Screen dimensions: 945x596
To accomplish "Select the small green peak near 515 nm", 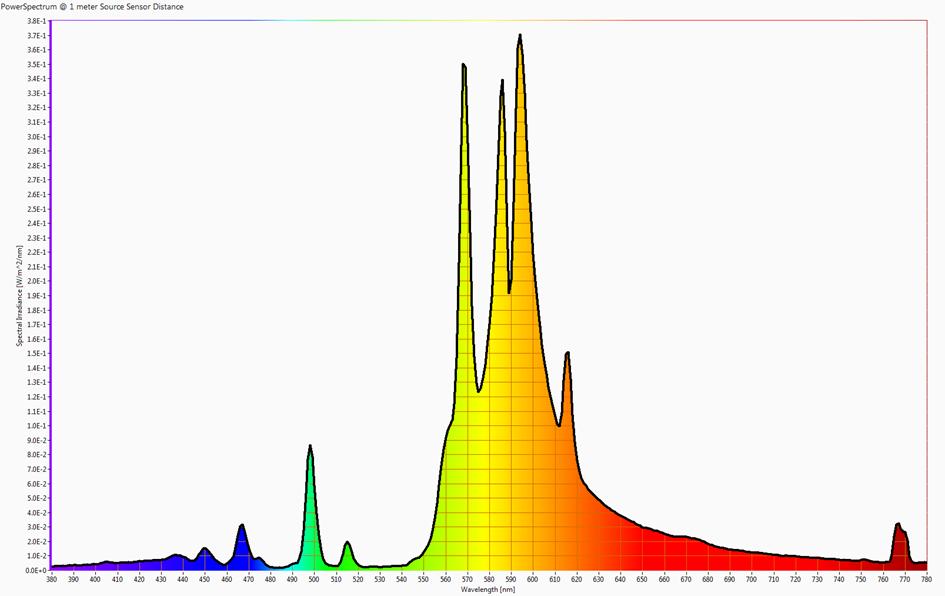I will tap(347, 544).
